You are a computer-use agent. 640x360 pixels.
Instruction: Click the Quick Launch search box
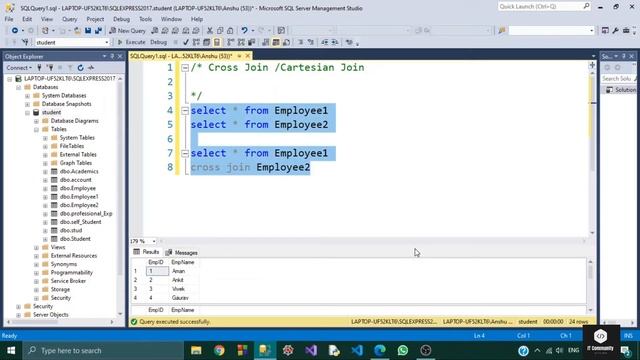click(x=544, y=7)
